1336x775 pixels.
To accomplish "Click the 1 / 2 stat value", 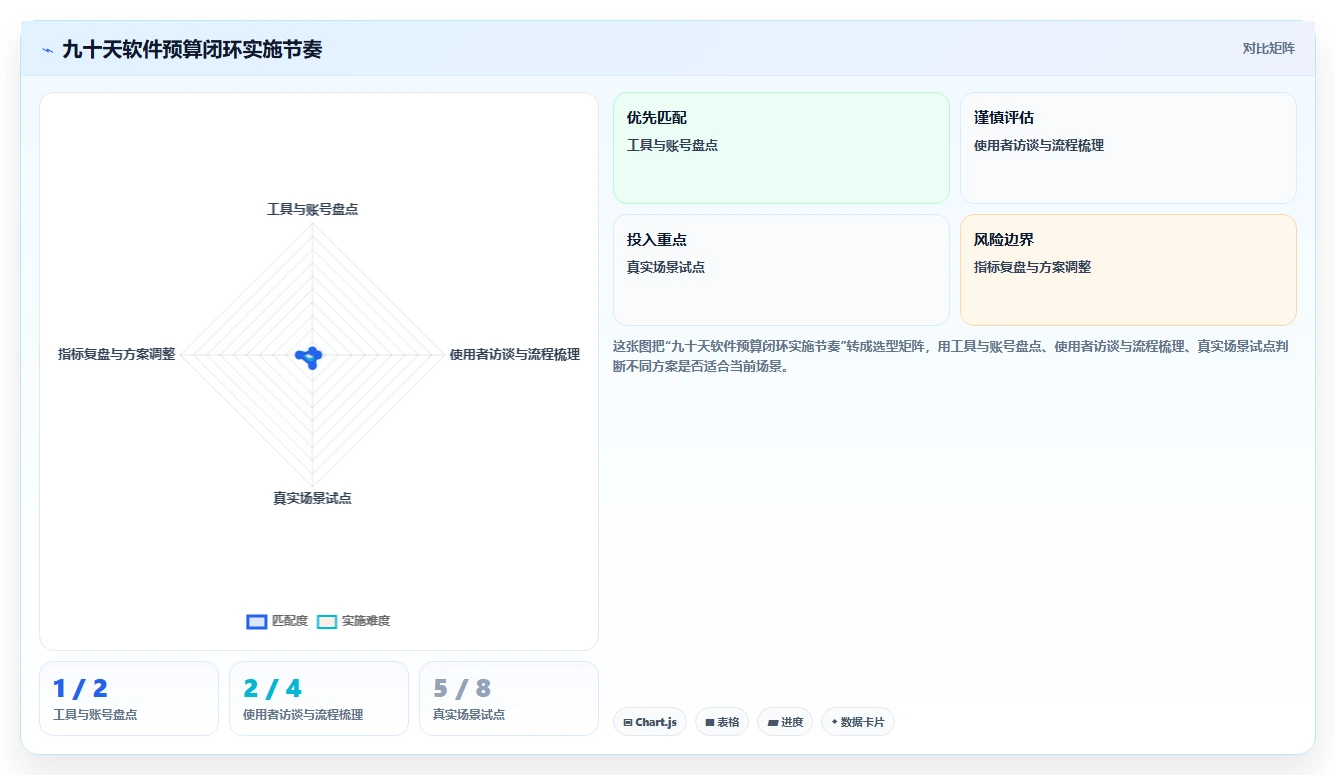I will point(80,688).
